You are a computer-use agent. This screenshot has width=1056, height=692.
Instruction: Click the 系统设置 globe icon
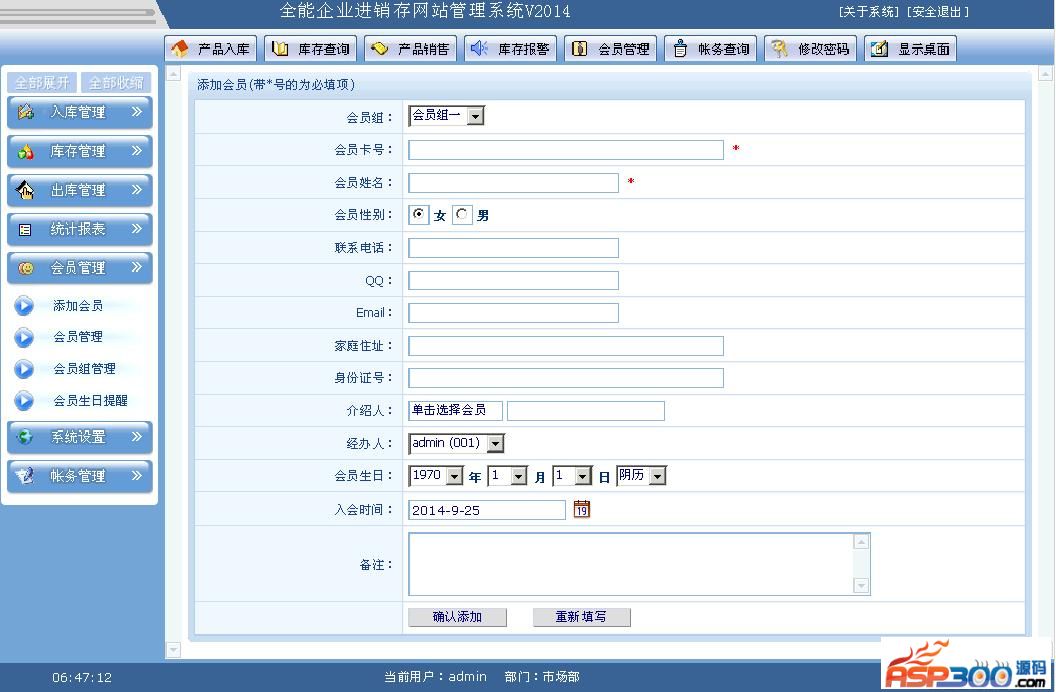click(x=26, y=437)
